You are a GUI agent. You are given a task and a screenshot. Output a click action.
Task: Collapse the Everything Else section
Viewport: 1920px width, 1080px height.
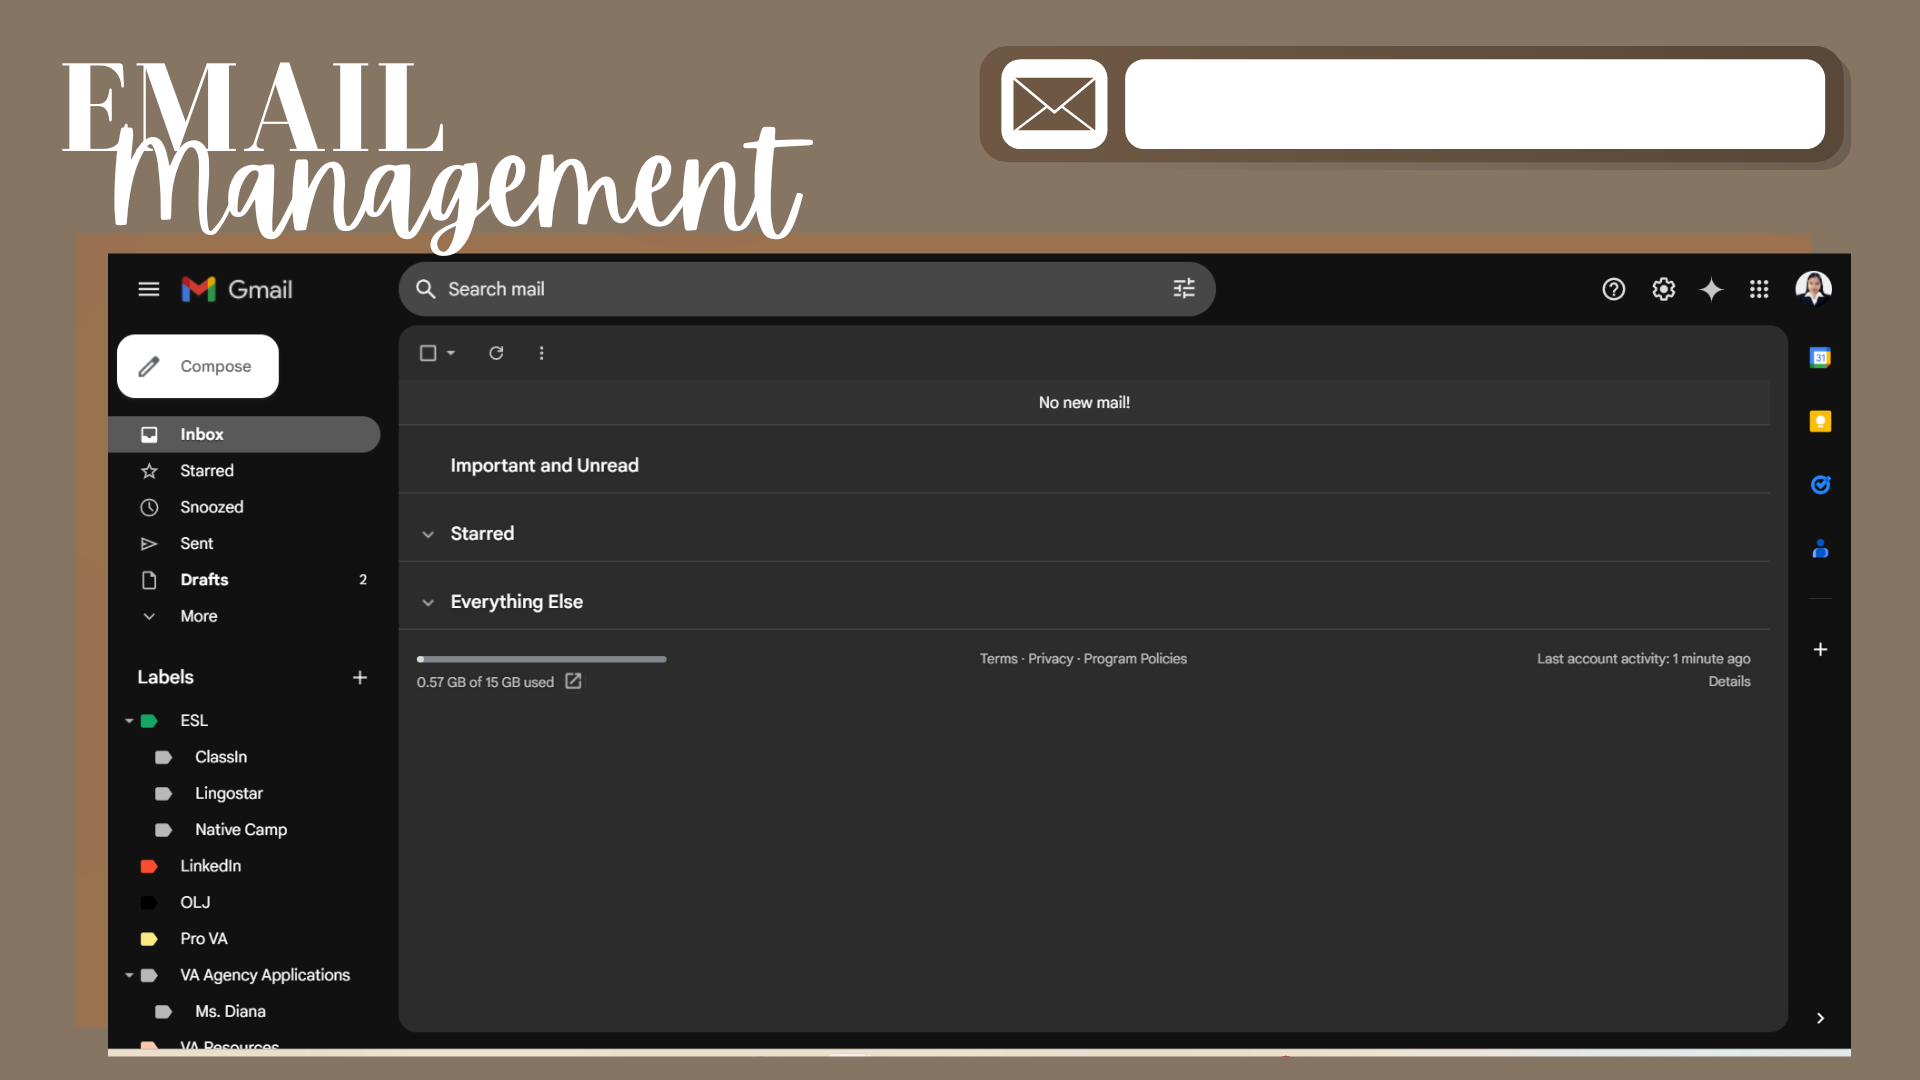(x=428, y=602)
